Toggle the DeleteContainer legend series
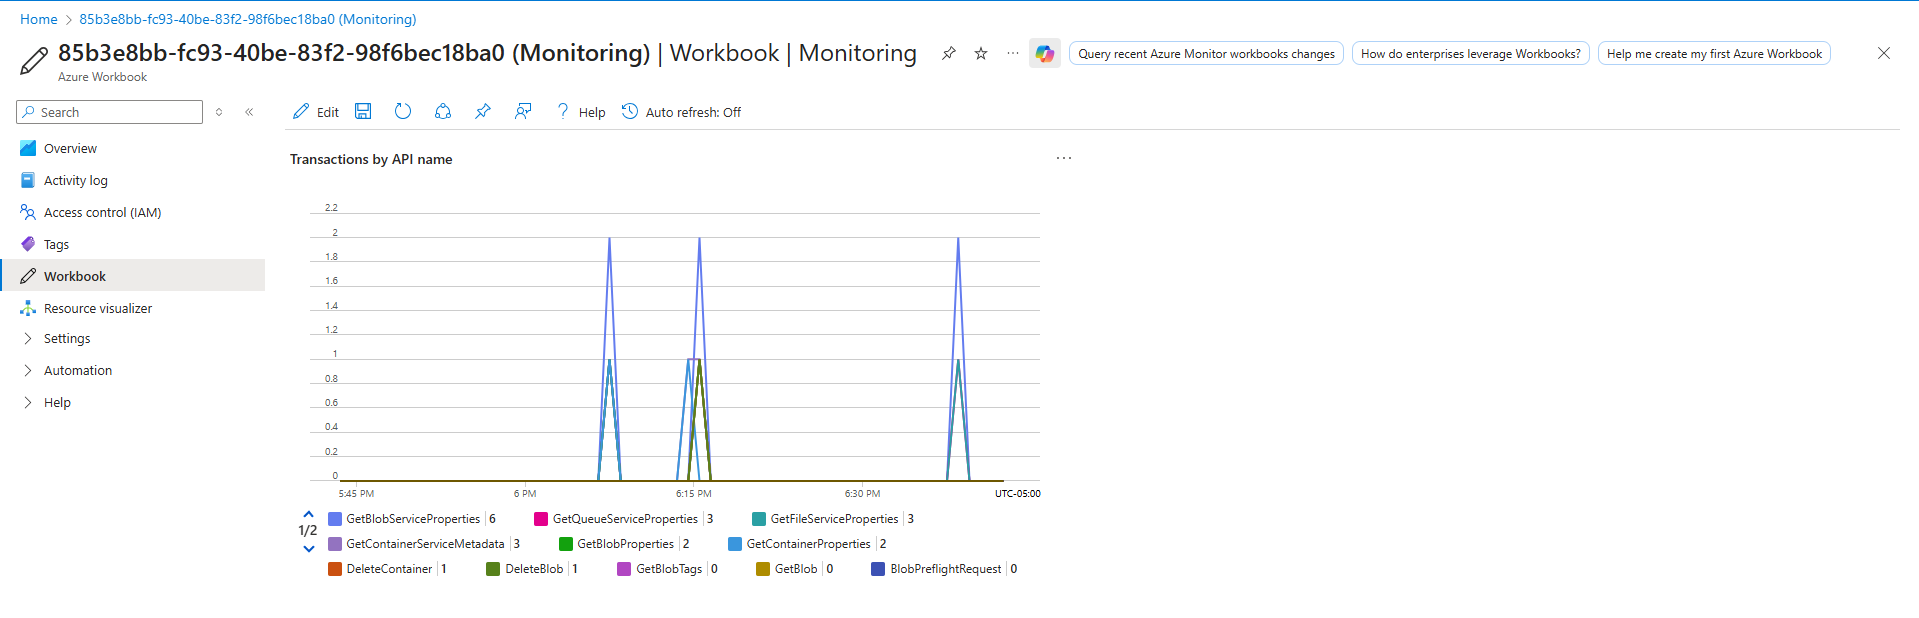Screen dimensions: 1919x618 [x=388, y=569]
